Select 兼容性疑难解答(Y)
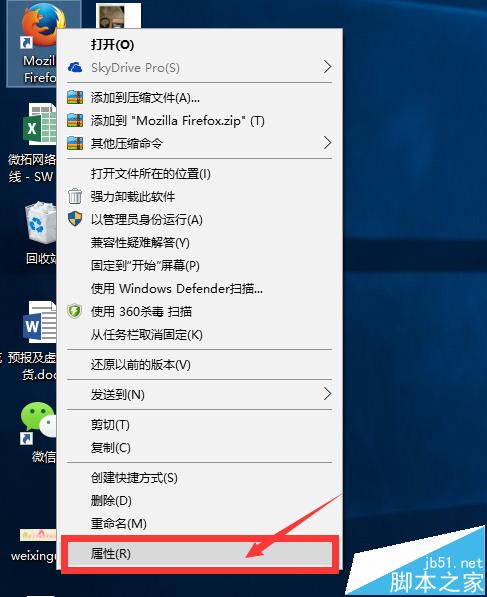Image resolution: width=487 pixels, height=597 pixels. click(200, 243)
